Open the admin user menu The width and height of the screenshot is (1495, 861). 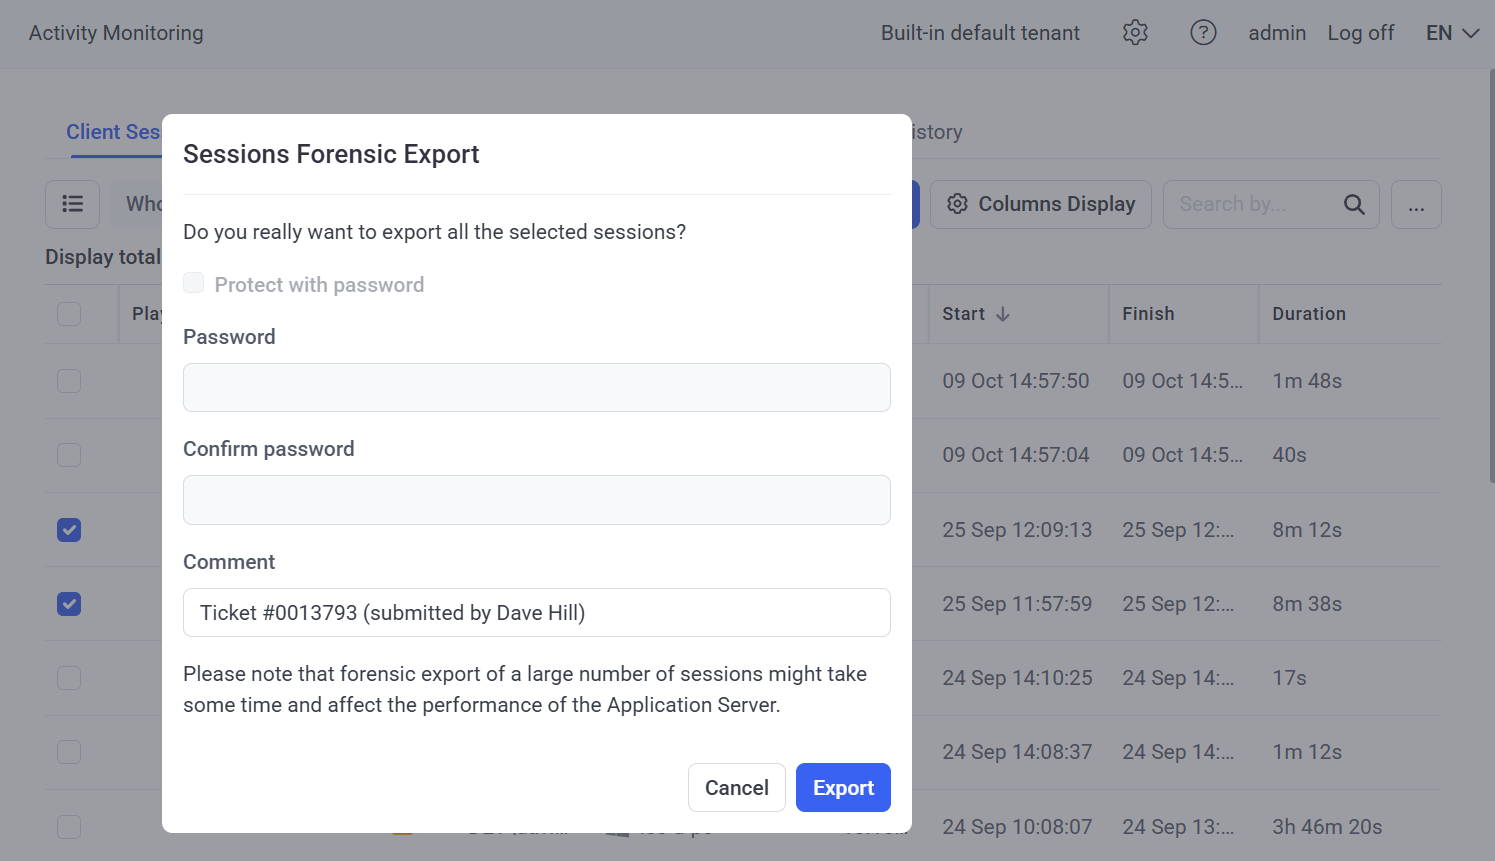(x=1276, y=33)
